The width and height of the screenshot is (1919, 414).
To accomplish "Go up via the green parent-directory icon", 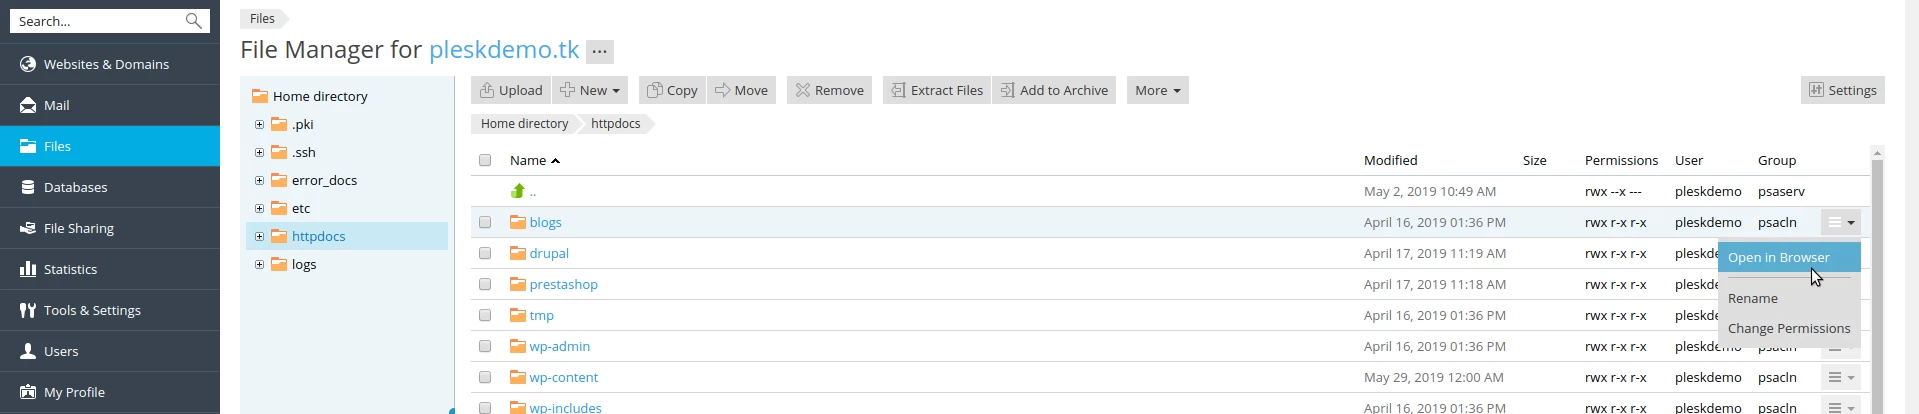I will point(518,191).
